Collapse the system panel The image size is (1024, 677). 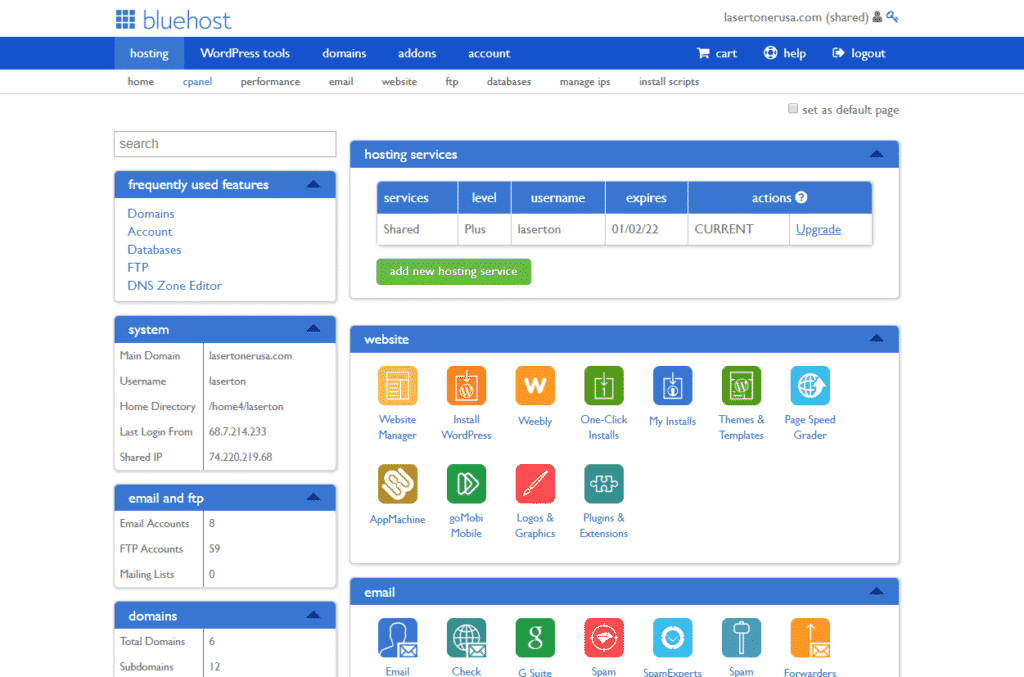[313, 329]
